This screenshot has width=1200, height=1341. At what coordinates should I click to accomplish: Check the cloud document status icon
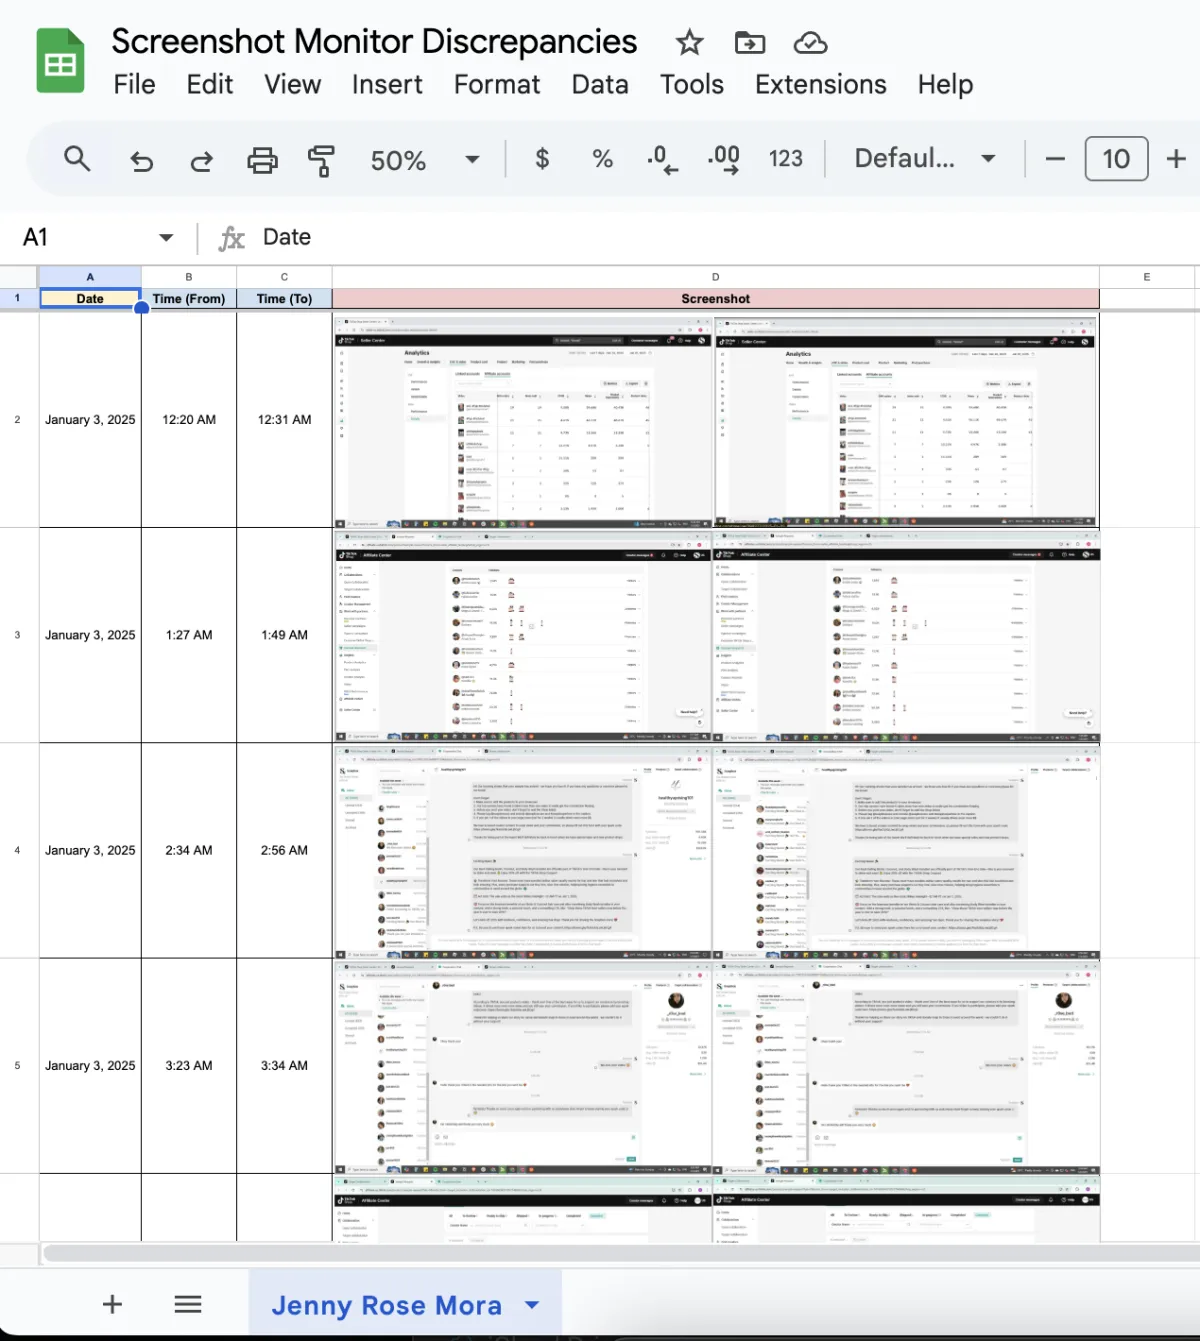click(810, 43)
